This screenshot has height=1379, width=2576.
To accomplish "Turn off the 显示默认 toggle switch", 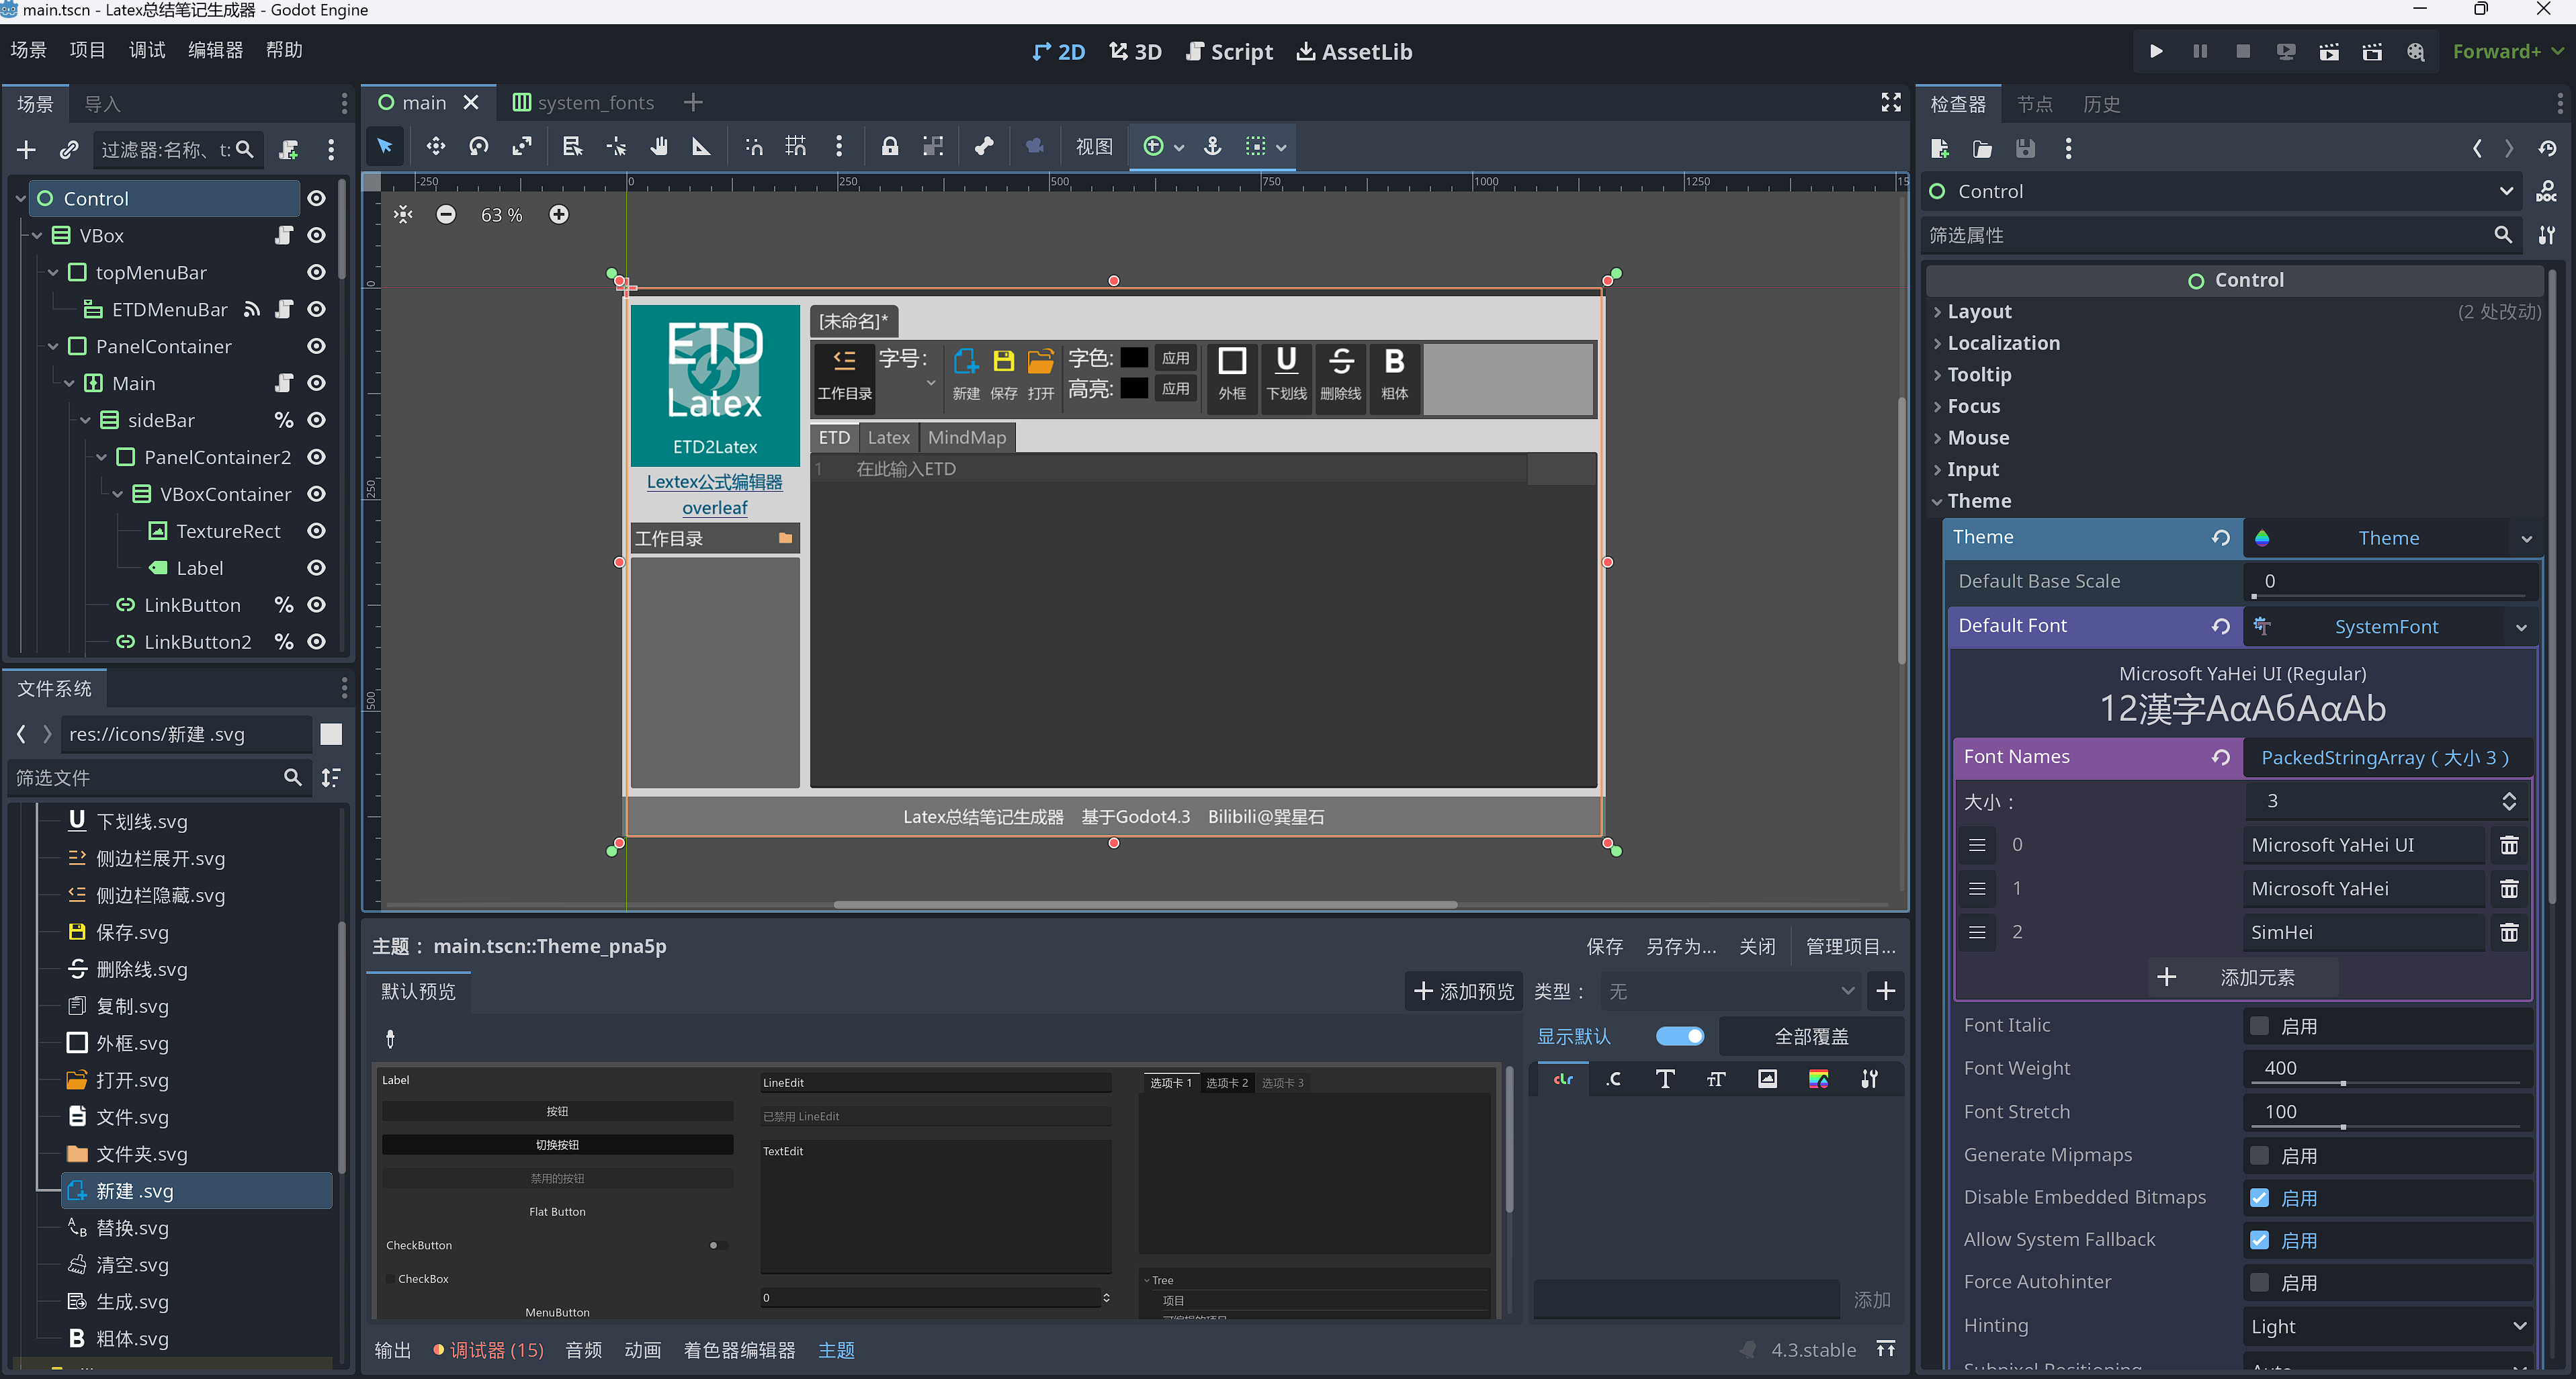I will coord(1680,1036).
